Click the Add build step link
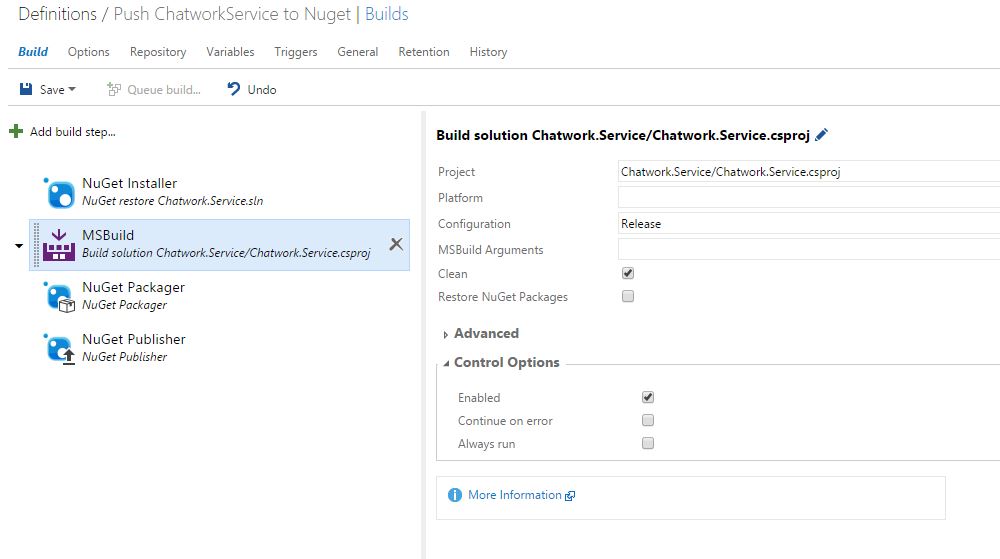Screen dimensions: 1000x559 (73, 132)
